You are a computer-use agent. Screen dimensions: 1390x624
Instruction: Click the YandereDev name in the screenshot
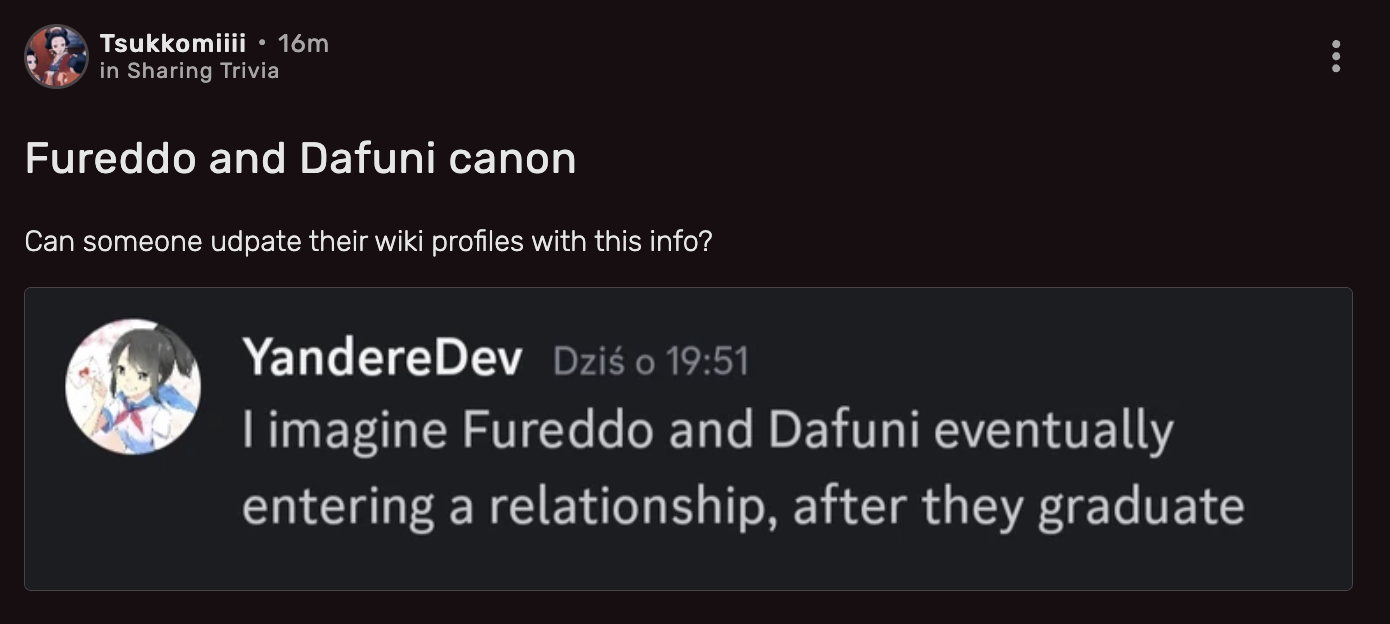(382, 359)
